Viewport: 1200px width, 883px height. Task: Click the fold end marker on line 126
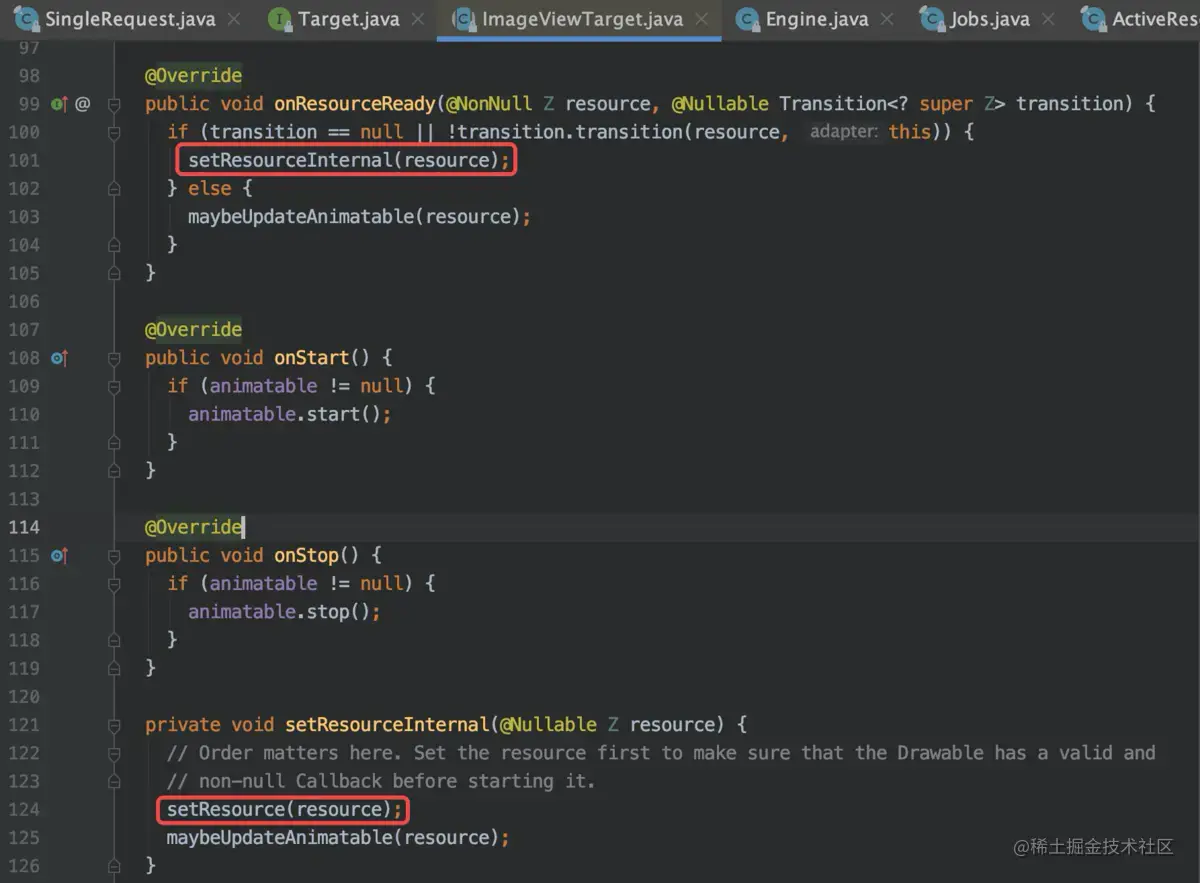click(x=114, y=865)
